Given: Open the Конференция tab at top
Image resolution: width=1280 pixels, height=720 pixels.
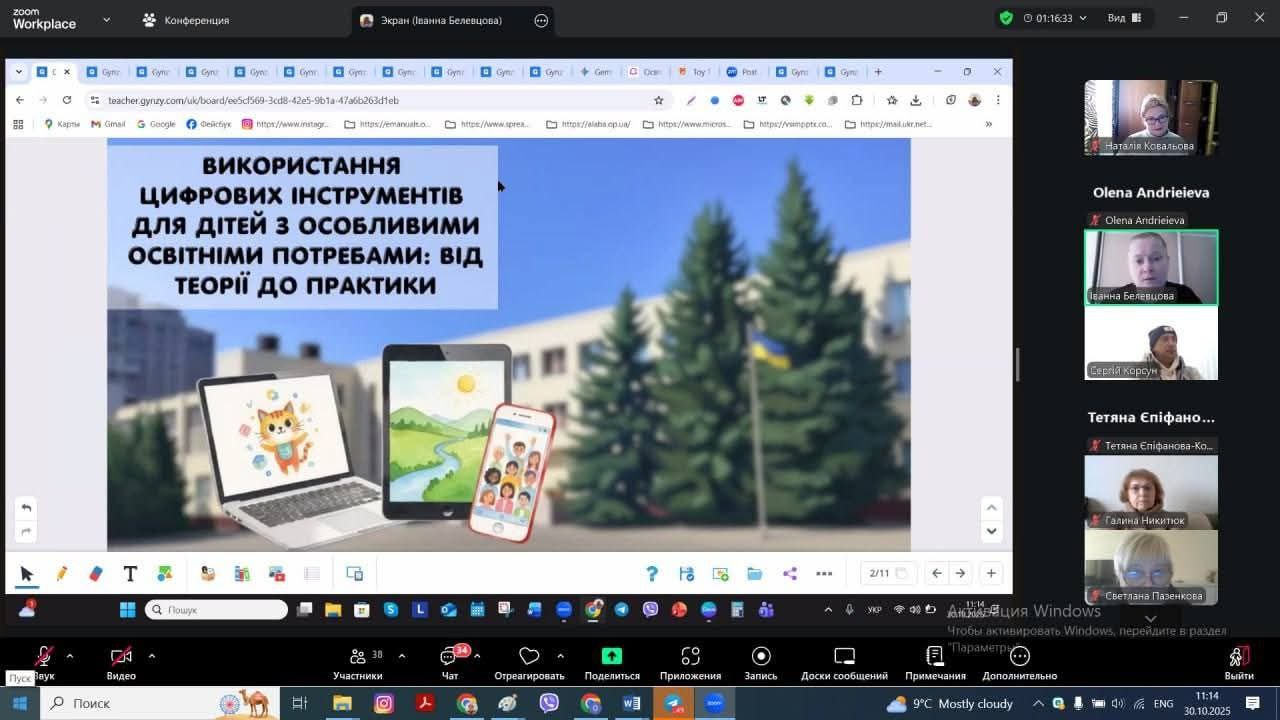Looking at the screenshot, I should pyautogui.click(x=186, y=20).
